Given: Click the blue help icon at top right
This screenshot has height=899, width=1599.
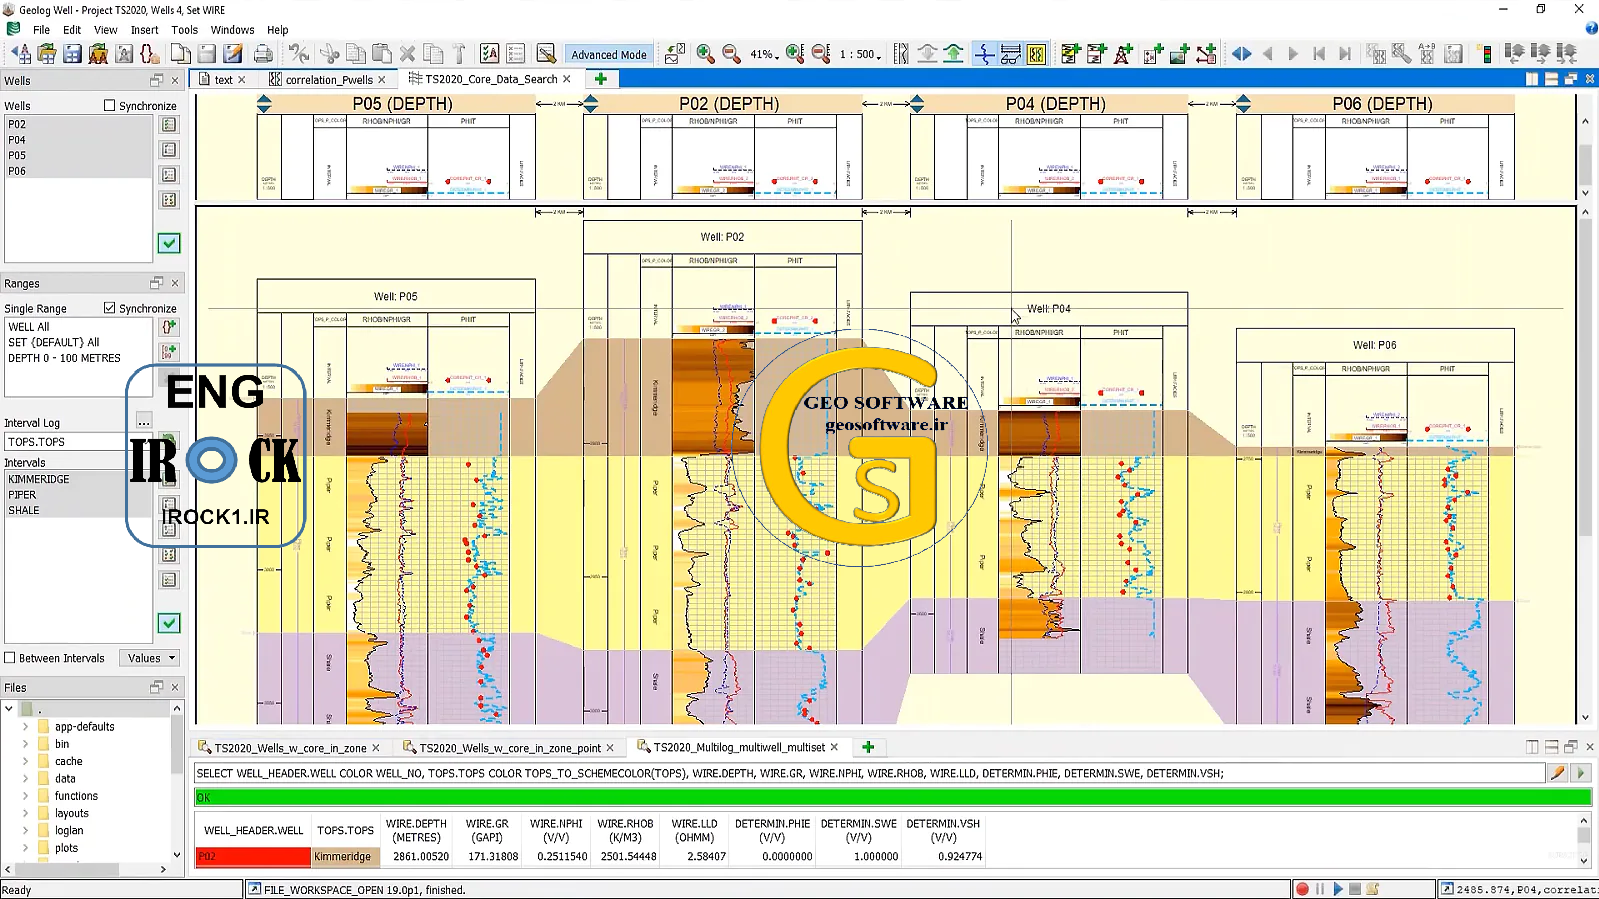Looking at the screenshot, I should 1591,29.
